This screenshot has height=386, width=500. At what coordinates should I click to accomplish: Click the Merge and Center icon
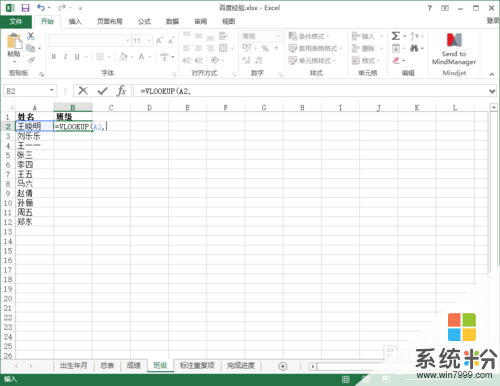223,48
